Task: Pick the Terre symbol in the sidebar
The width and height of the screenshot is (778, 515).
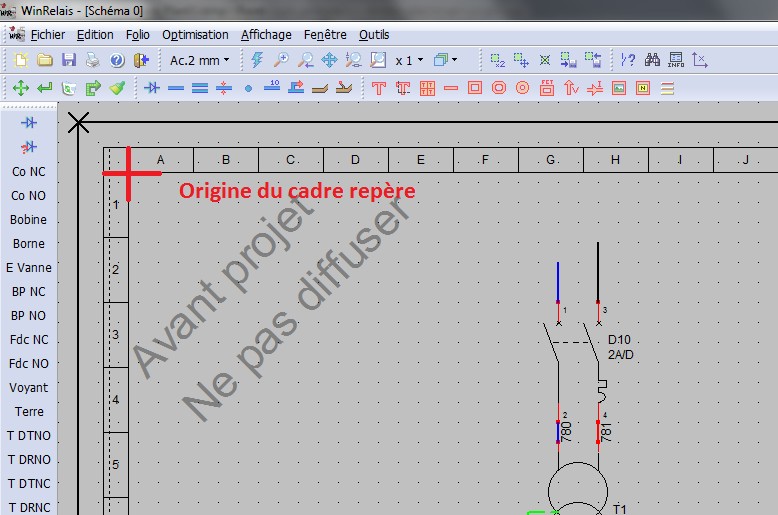Action: [x=29, y=412]
